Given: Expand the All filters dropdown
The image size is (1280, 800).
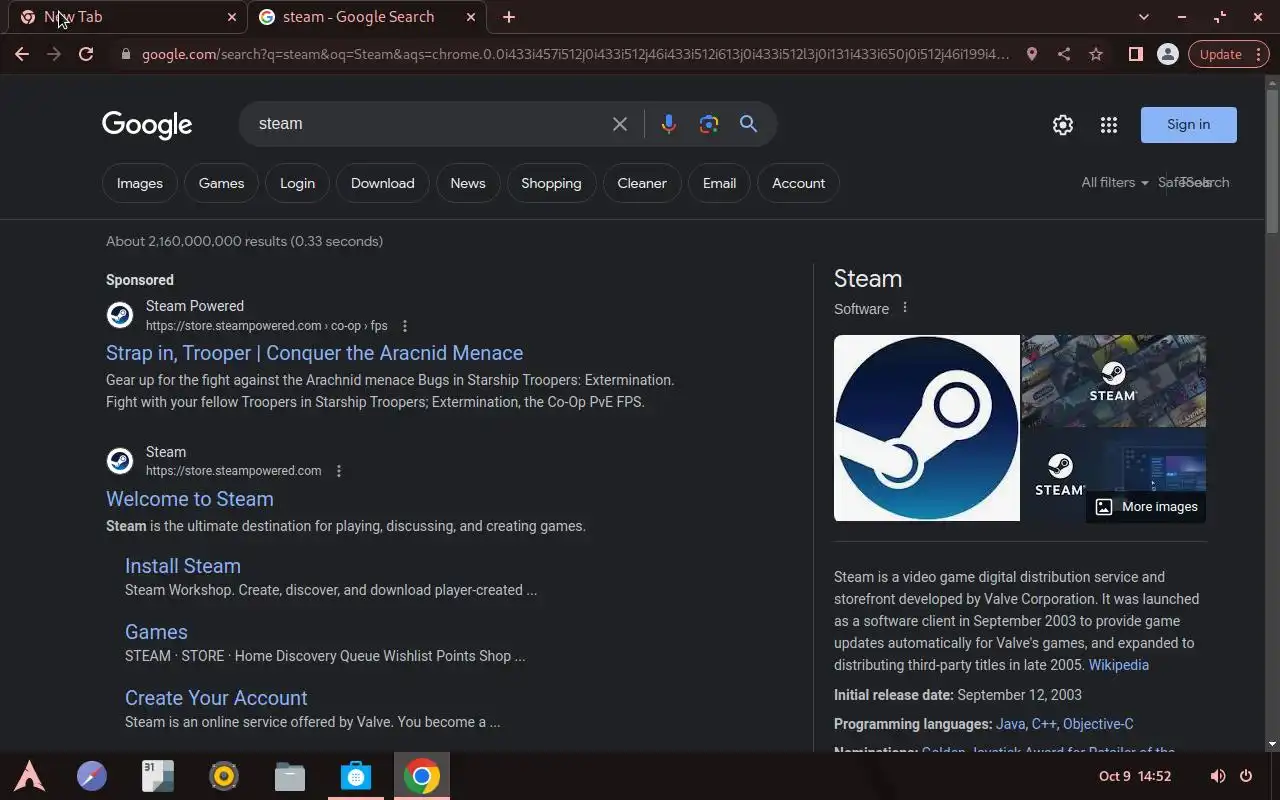Looking at the screenshot, I should click(1114, 182).
